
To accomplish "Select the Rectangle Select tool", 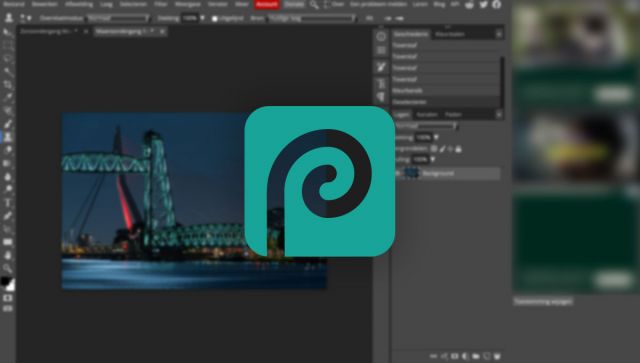I will (x=7, y=45).
